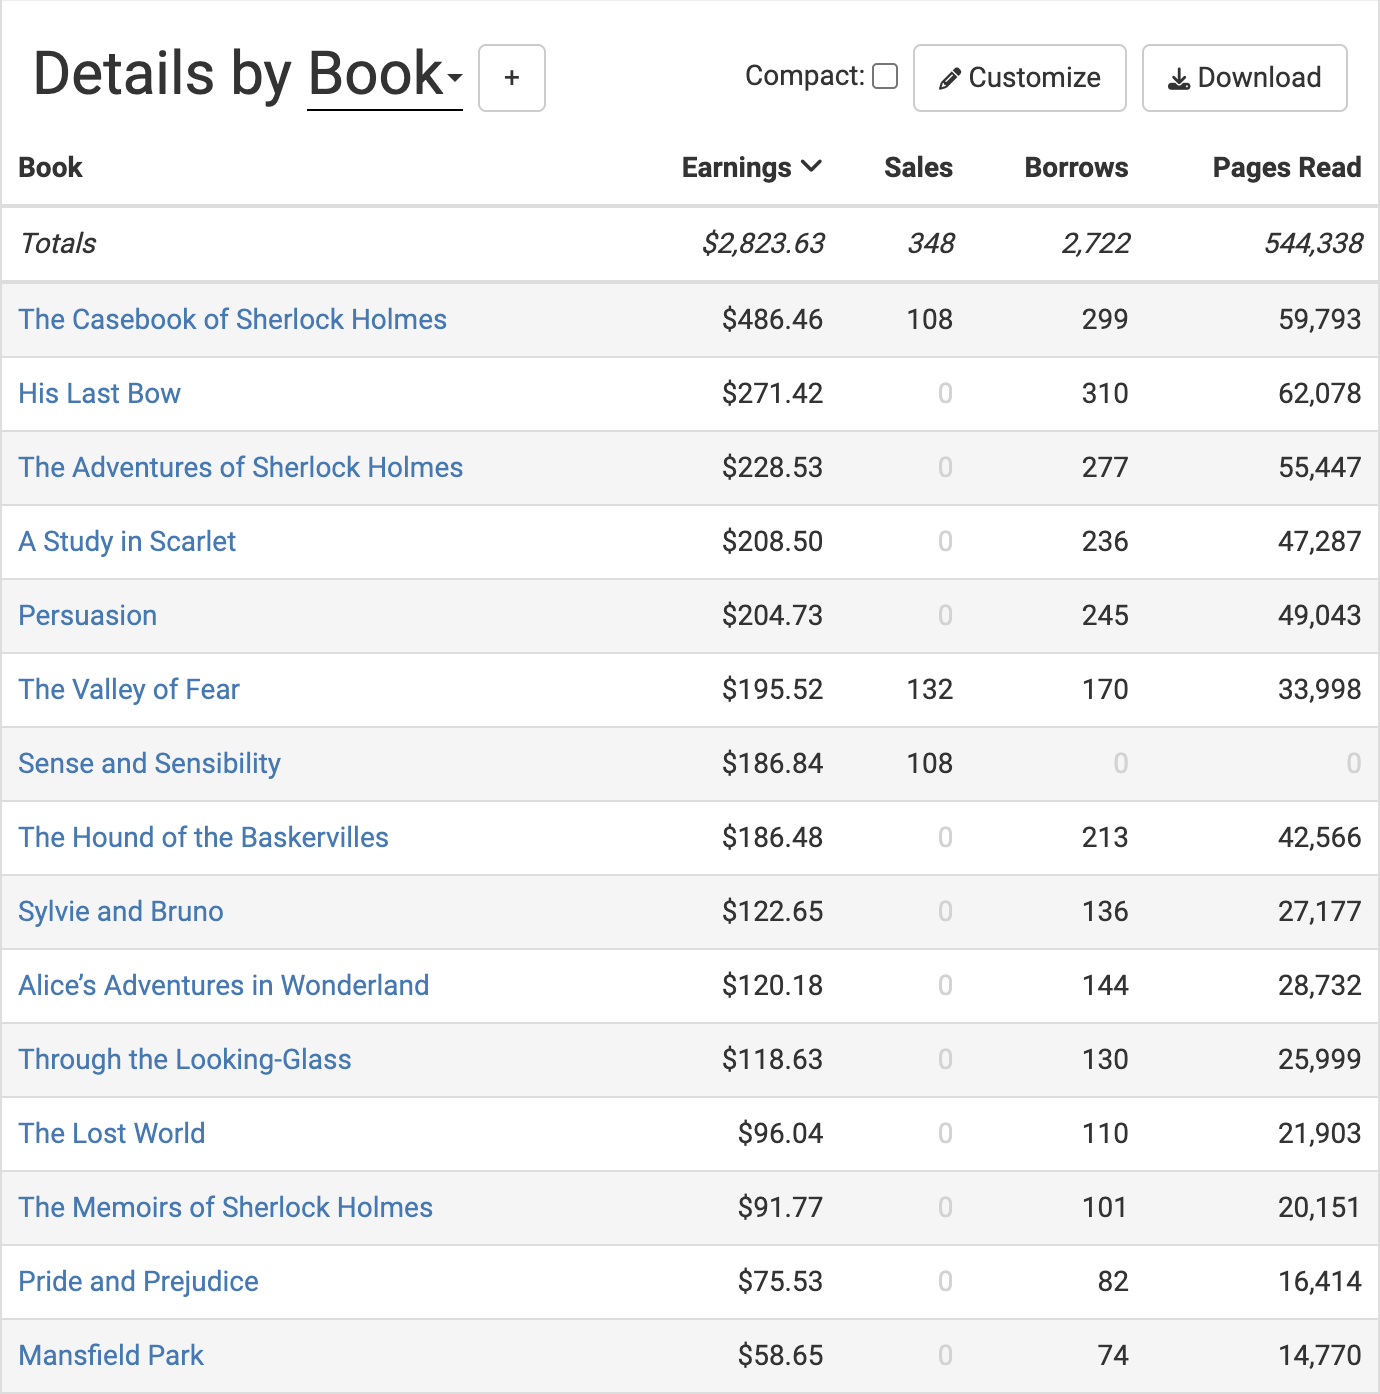Select the $228.53 earnings cell
Viewport: 1380px width, 1394px height.
[x=772, y=467]
